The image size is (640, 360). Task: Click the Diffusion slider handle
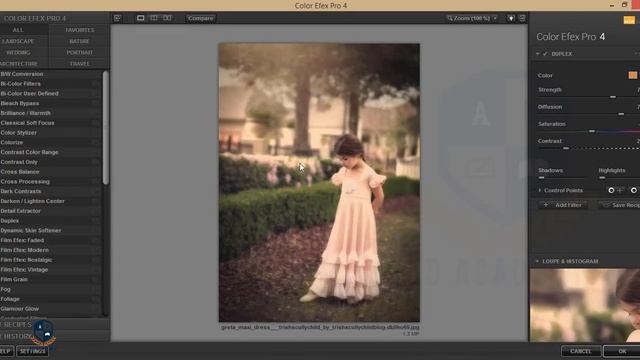click(621, 114)
